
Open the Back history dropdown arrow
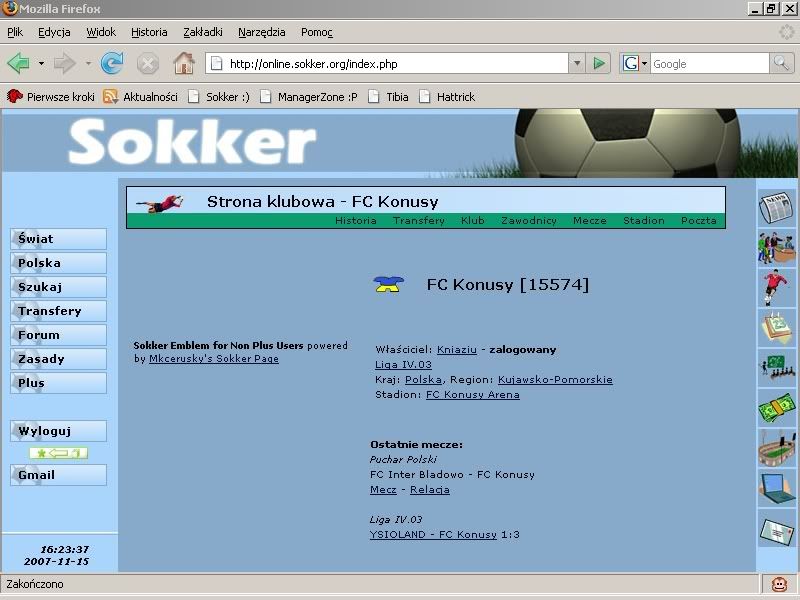coord(41,64)
